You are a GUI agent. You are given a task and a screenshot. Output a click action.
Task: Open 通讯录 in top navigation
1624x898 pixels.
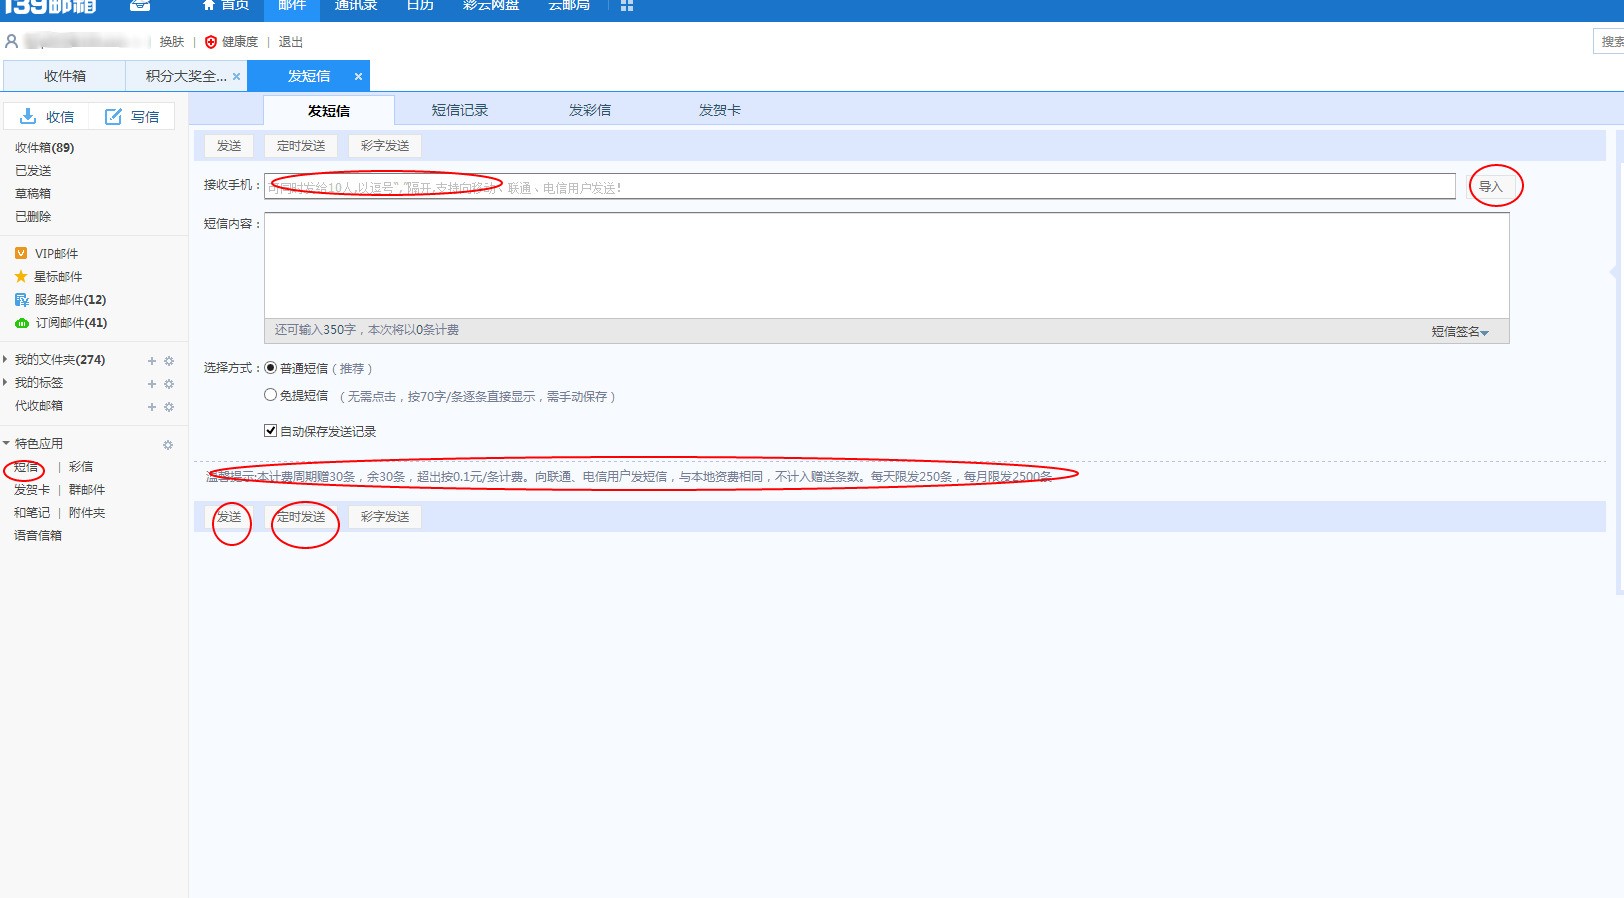356,6
